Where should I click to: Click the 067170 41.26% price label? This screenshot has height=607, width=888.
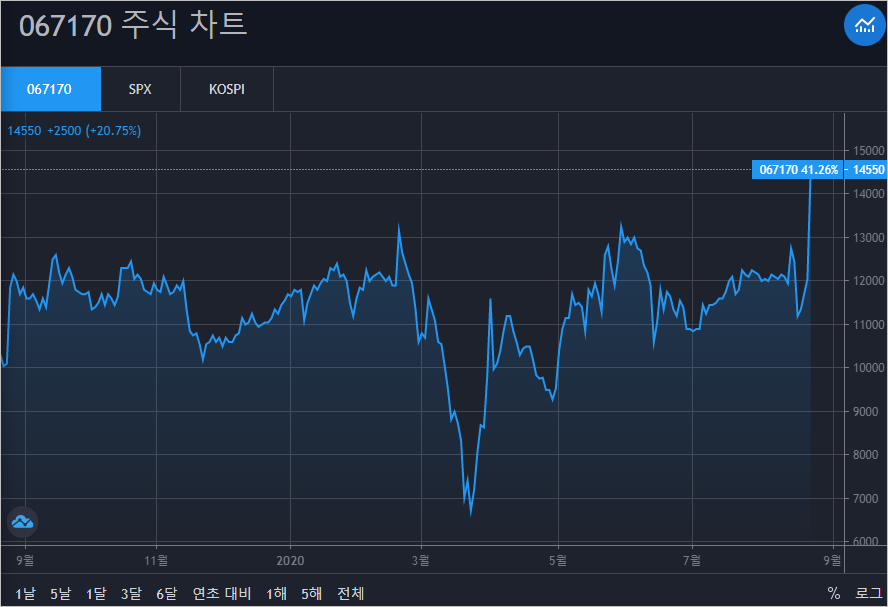pos(797,169)
